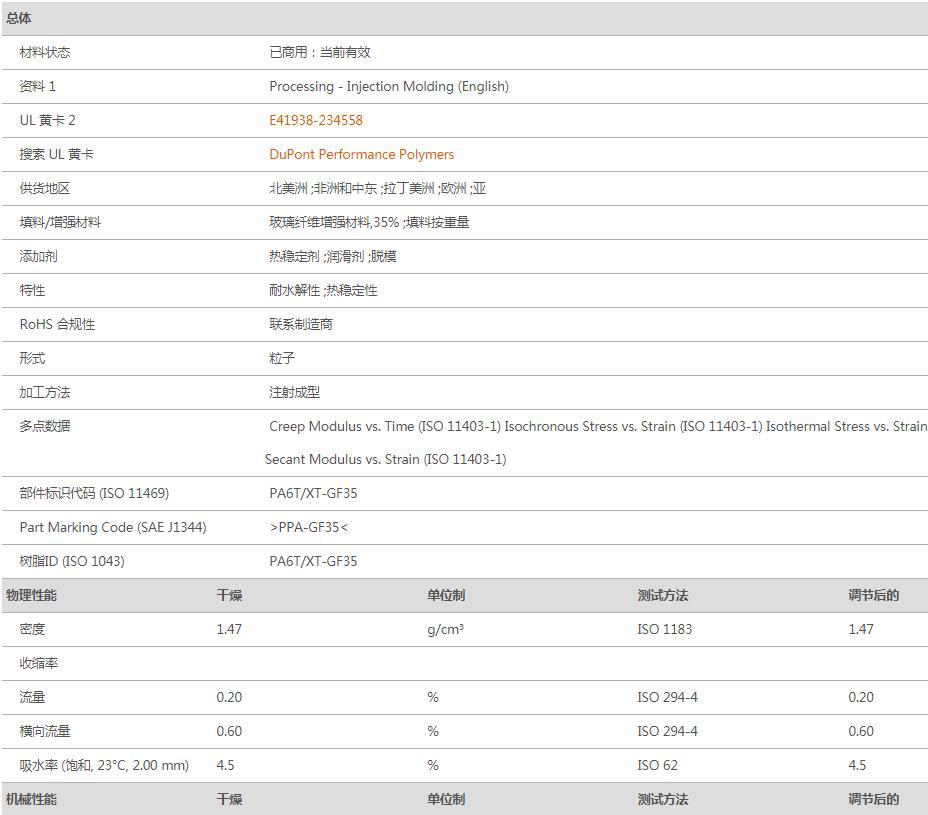Screen dimensions: 928x815
Task: Click the 横向流量 row label
Action: 45,731
